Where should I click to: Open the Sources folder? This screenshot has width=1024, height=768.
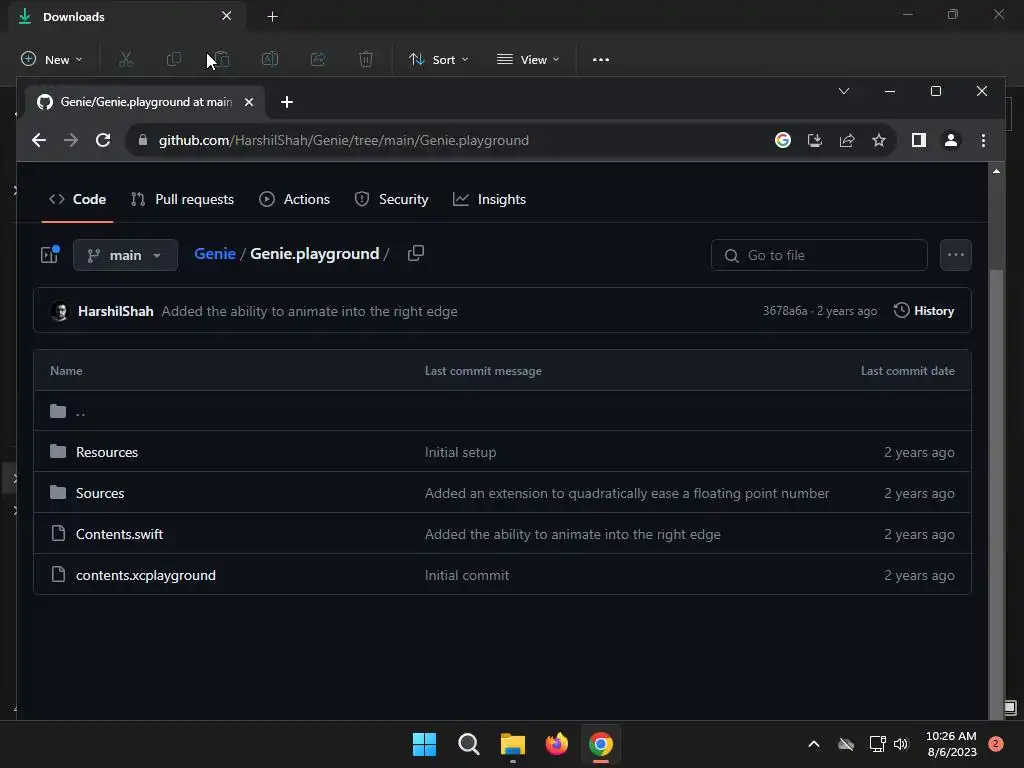tap(99, 493)
